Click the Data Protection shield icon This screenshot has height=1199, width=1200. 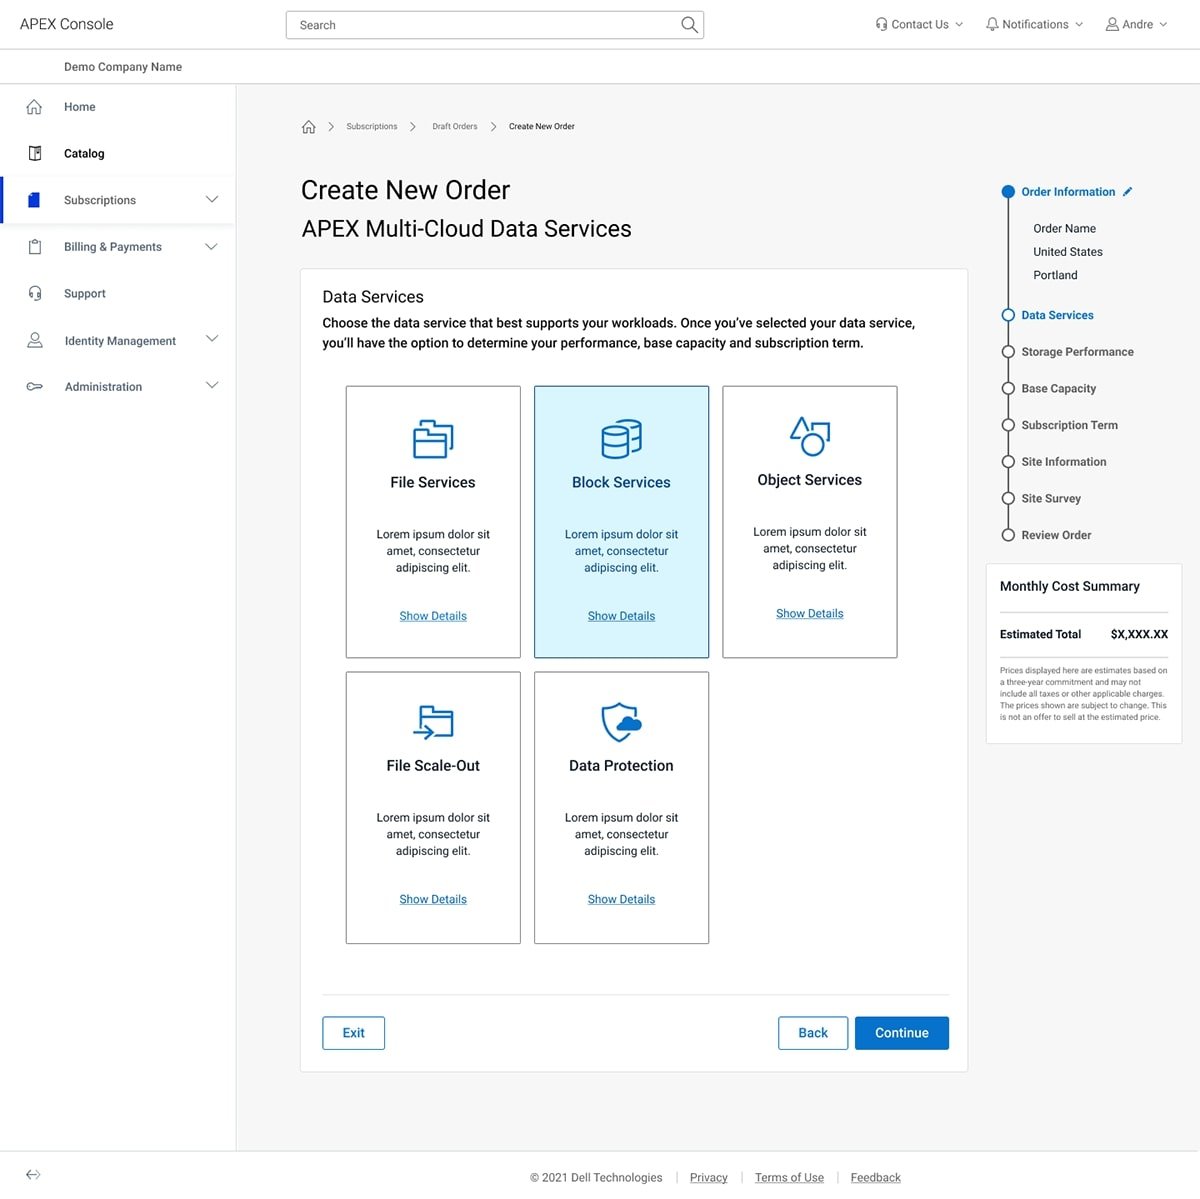point(621,722)
